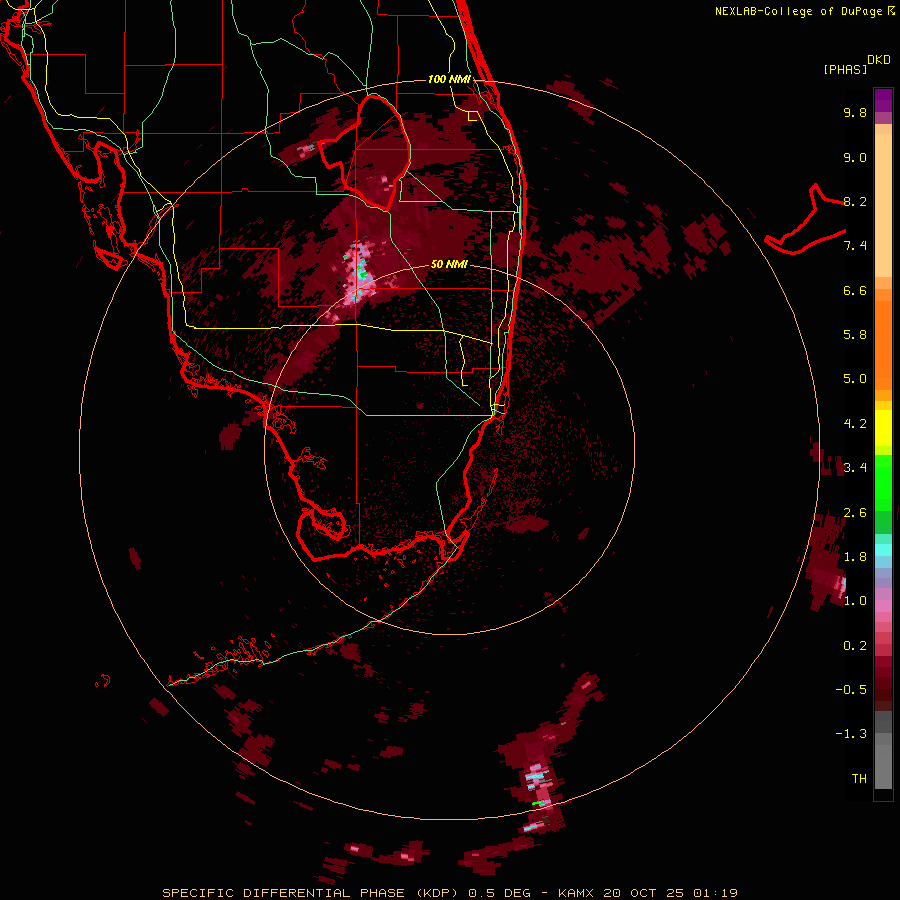Click the 5.0 value on color scale

tap(855, 379)
